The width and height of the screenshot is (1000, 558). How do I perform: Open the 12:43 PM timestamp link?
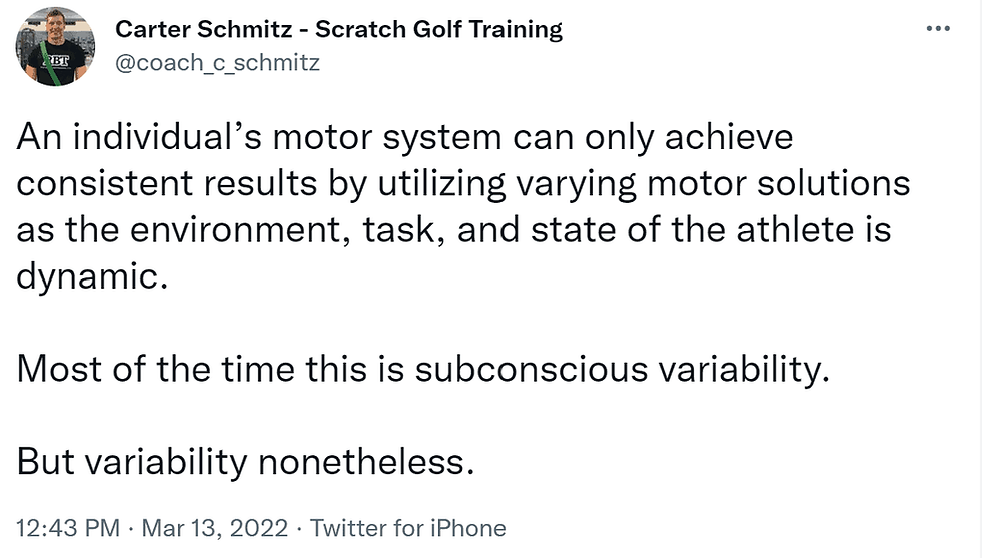pos(68,528)
